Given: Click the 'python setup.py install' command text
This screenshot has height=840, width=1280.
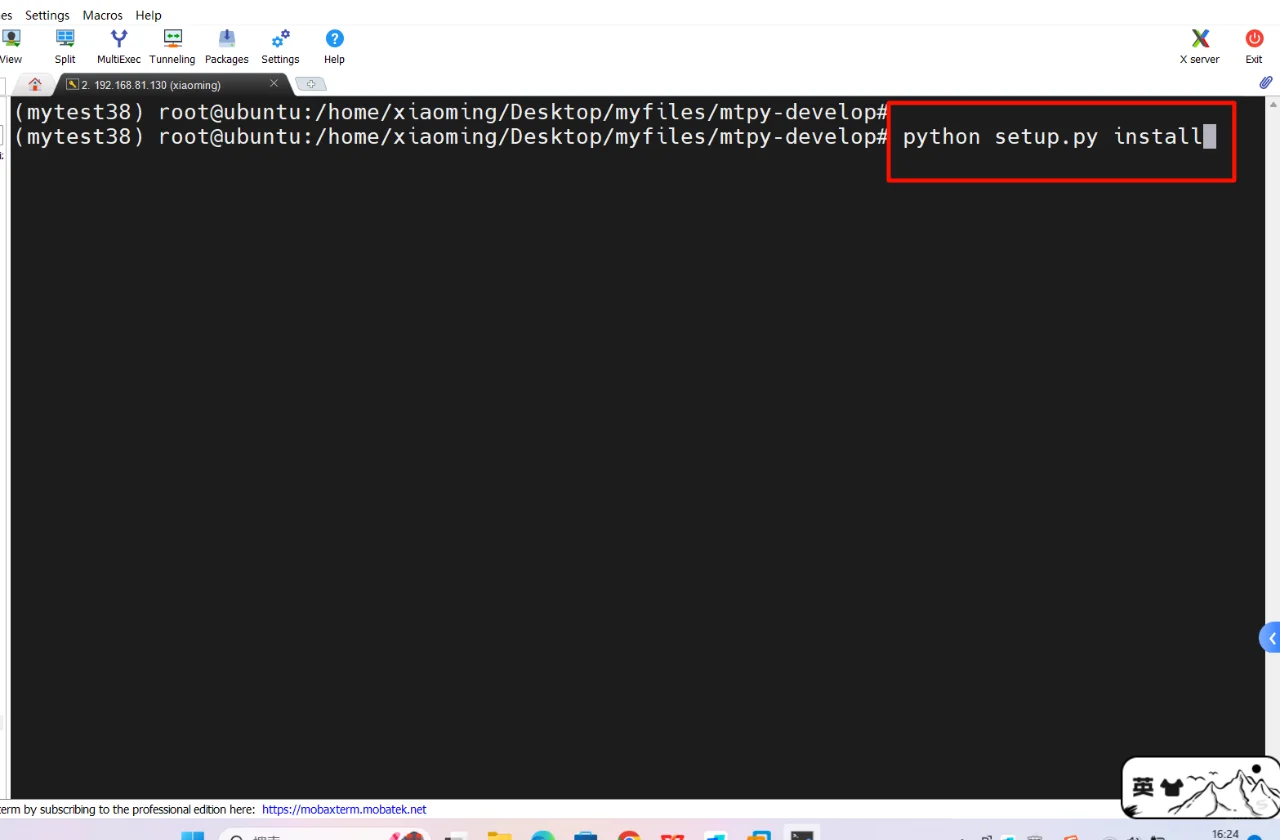Looking at the screenshot, I should pos(1052,137).
